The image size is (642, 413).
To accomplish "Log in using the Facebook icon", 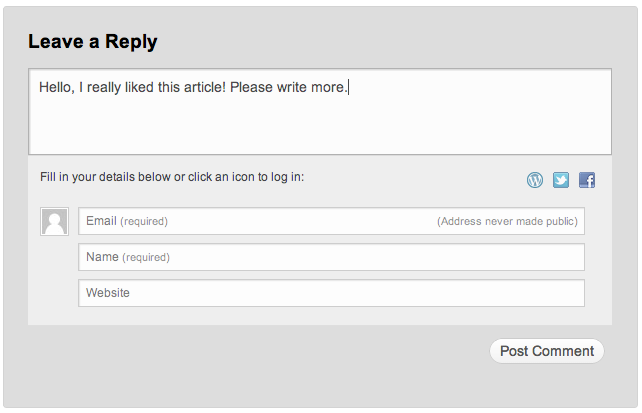I will coord(587,180).
